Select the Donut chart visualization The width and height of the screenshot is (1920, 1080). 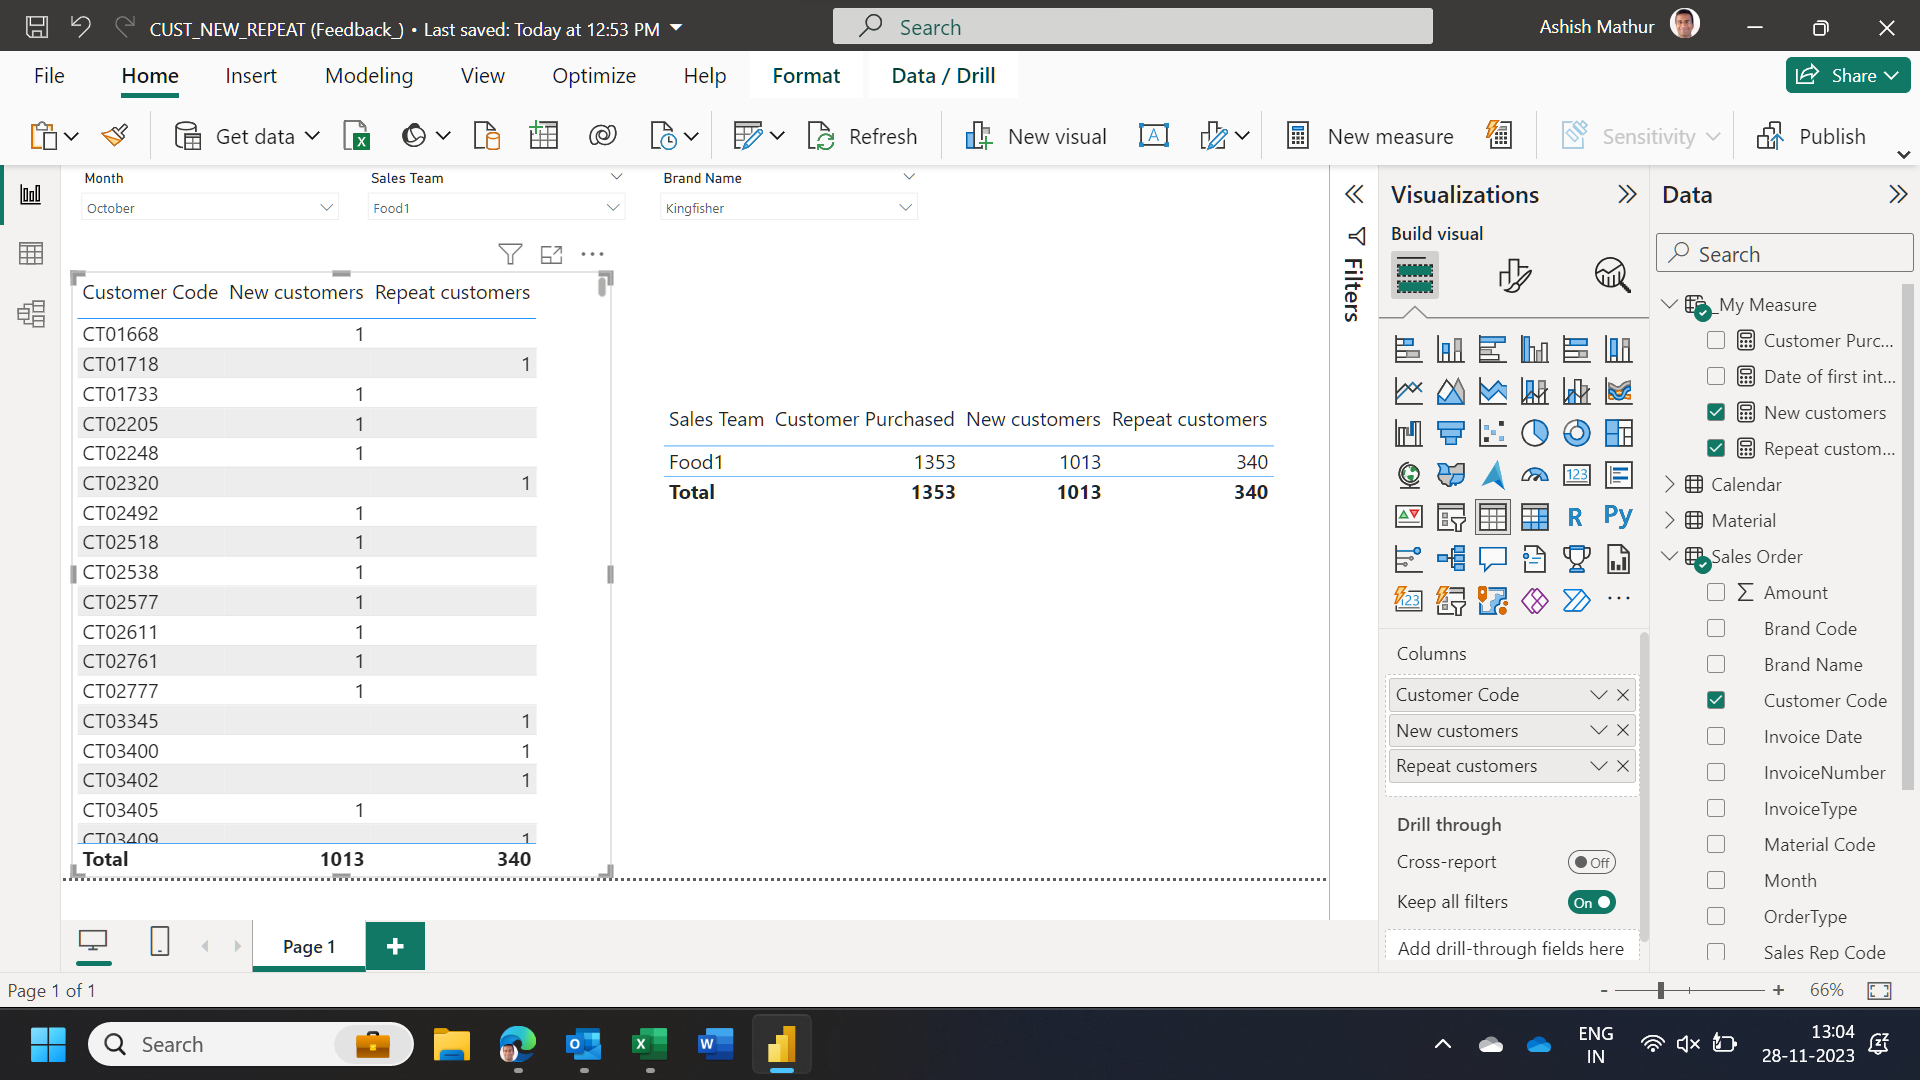(x=1576, y=433)
